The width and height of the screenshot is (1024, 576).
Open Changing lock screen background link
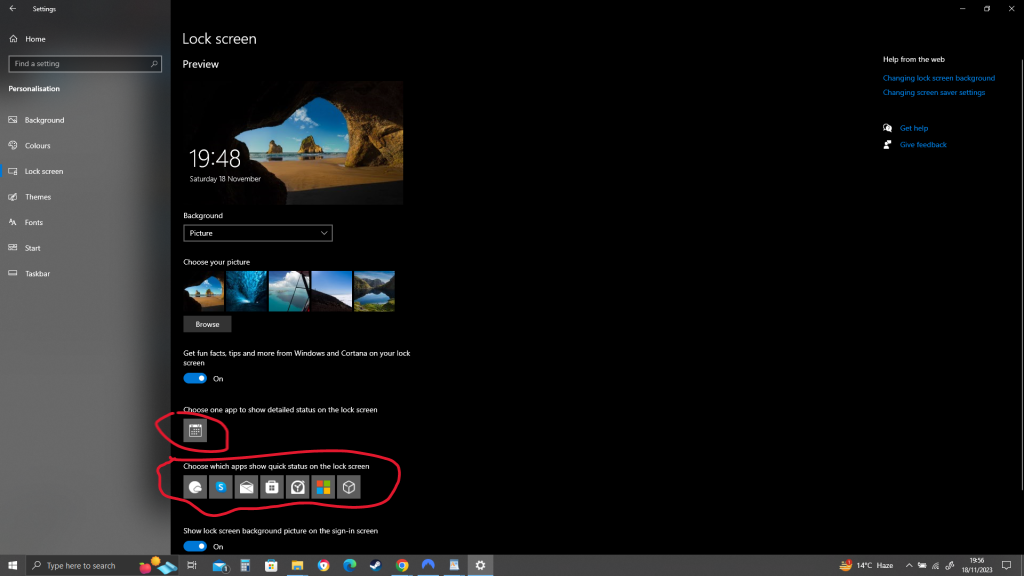pyautogui.click(x=938, y=78)
